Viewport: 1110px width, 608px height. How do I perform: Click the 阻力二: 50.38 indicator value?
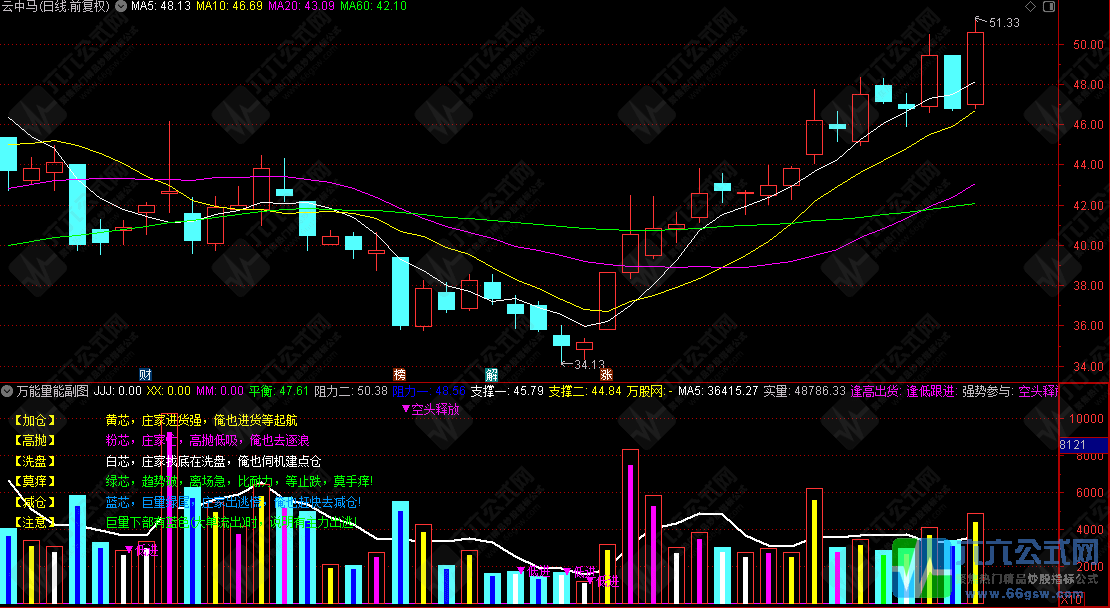coord(350,391)
